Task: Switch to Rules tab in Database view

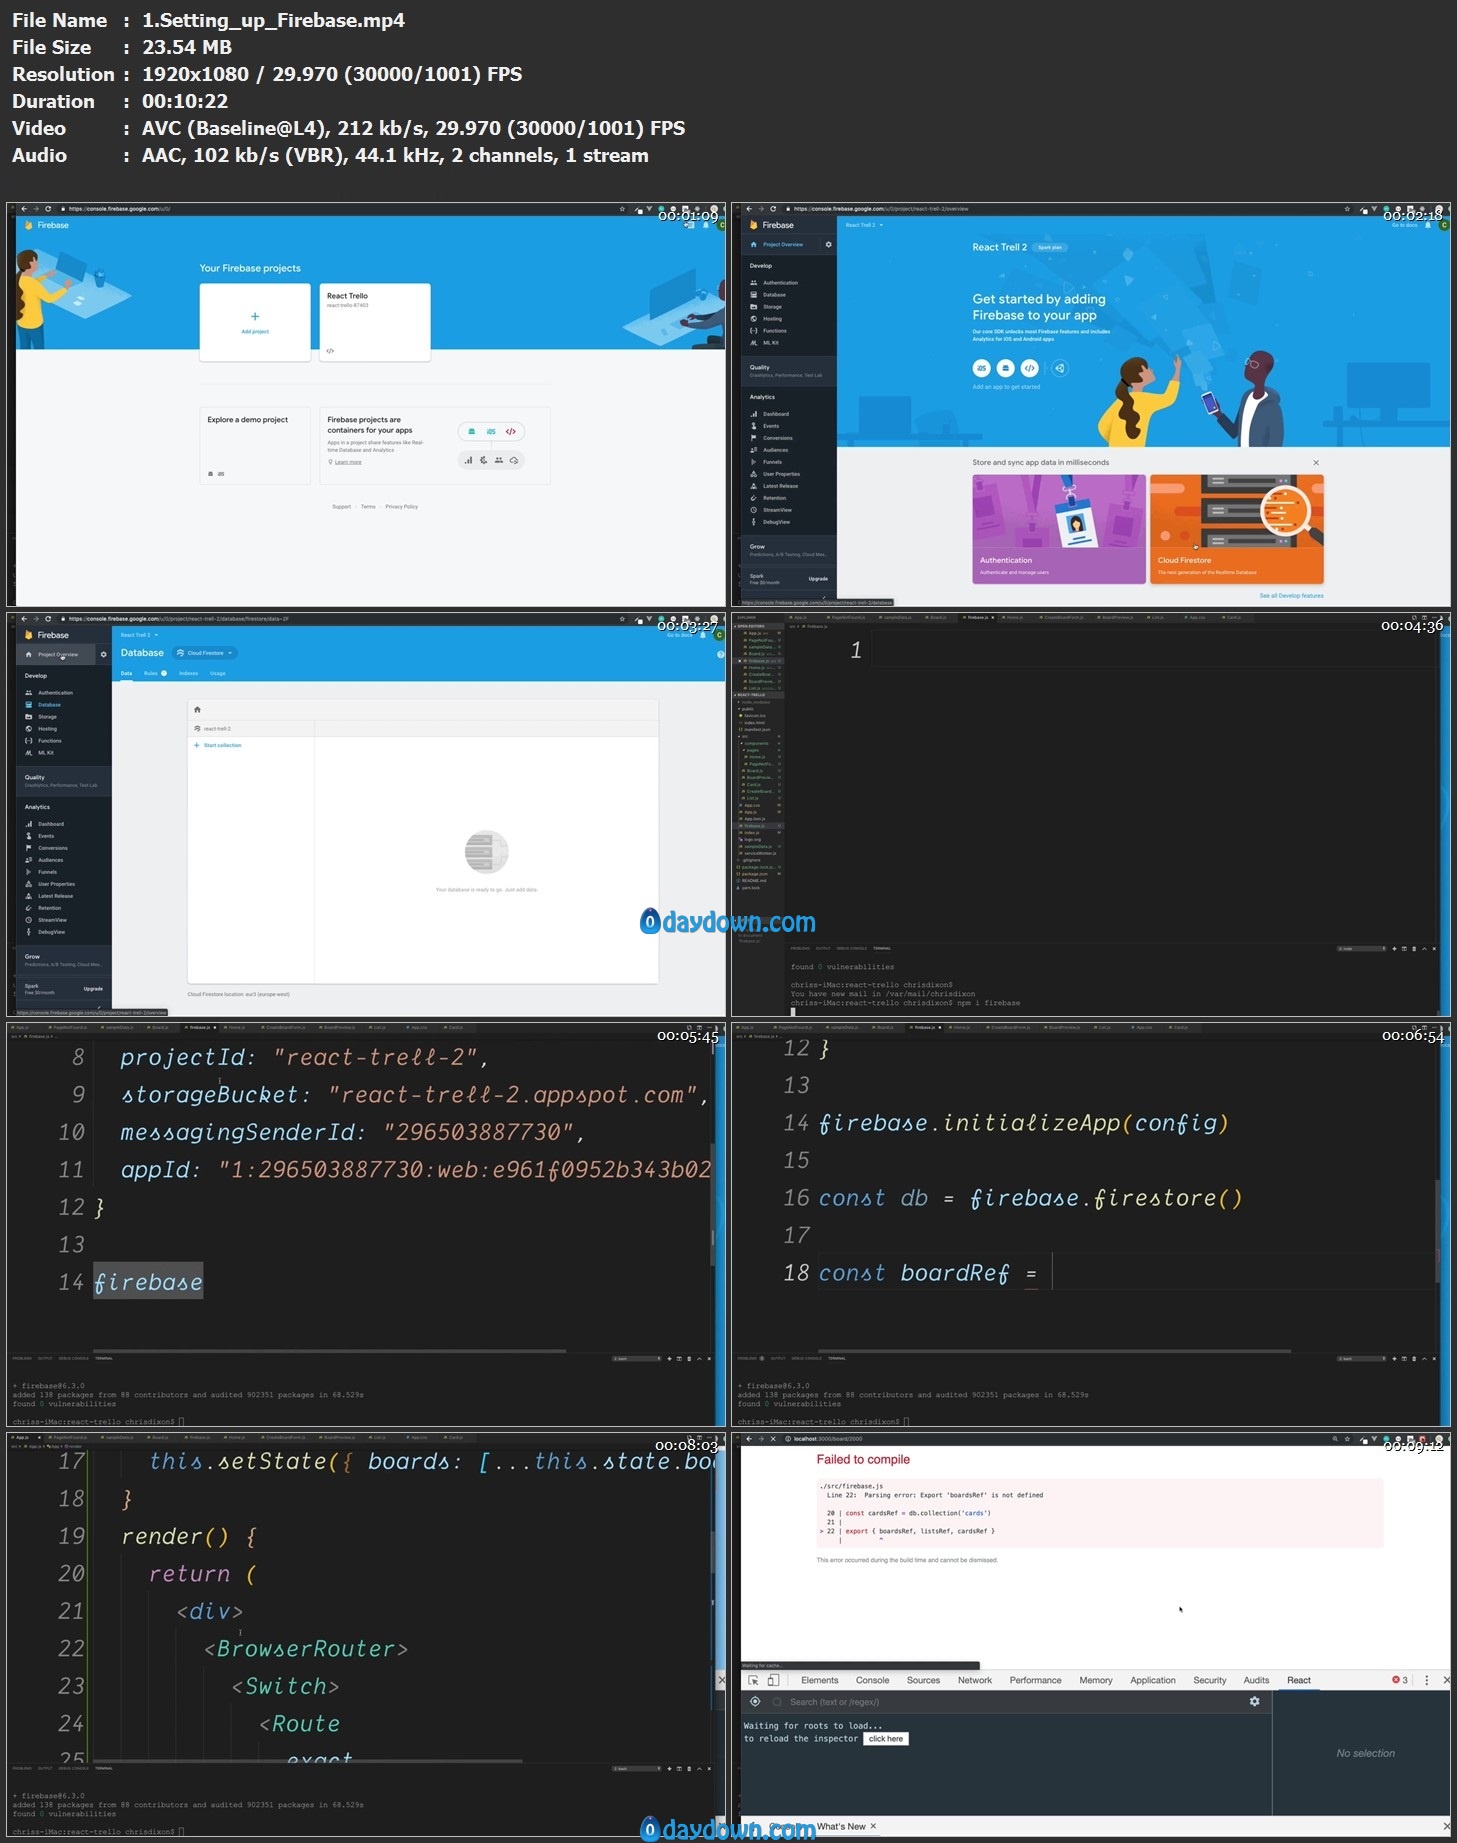Action: 155,674
